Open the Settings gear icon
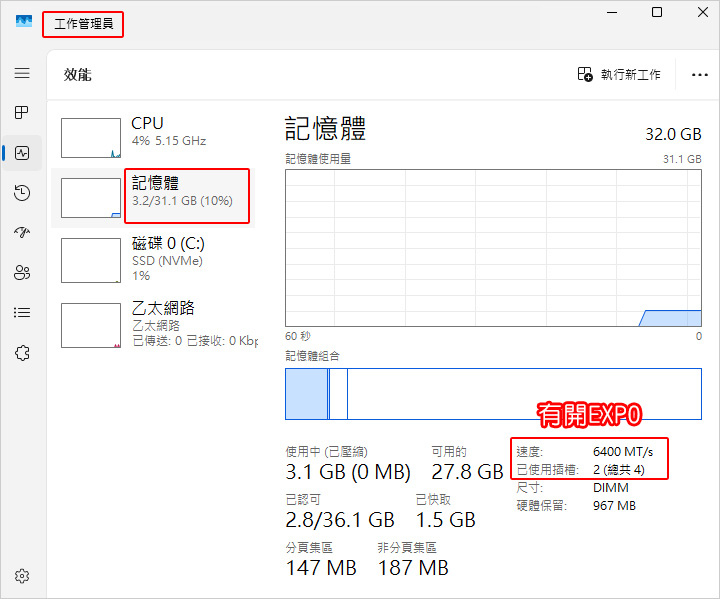 coord(22,576)
